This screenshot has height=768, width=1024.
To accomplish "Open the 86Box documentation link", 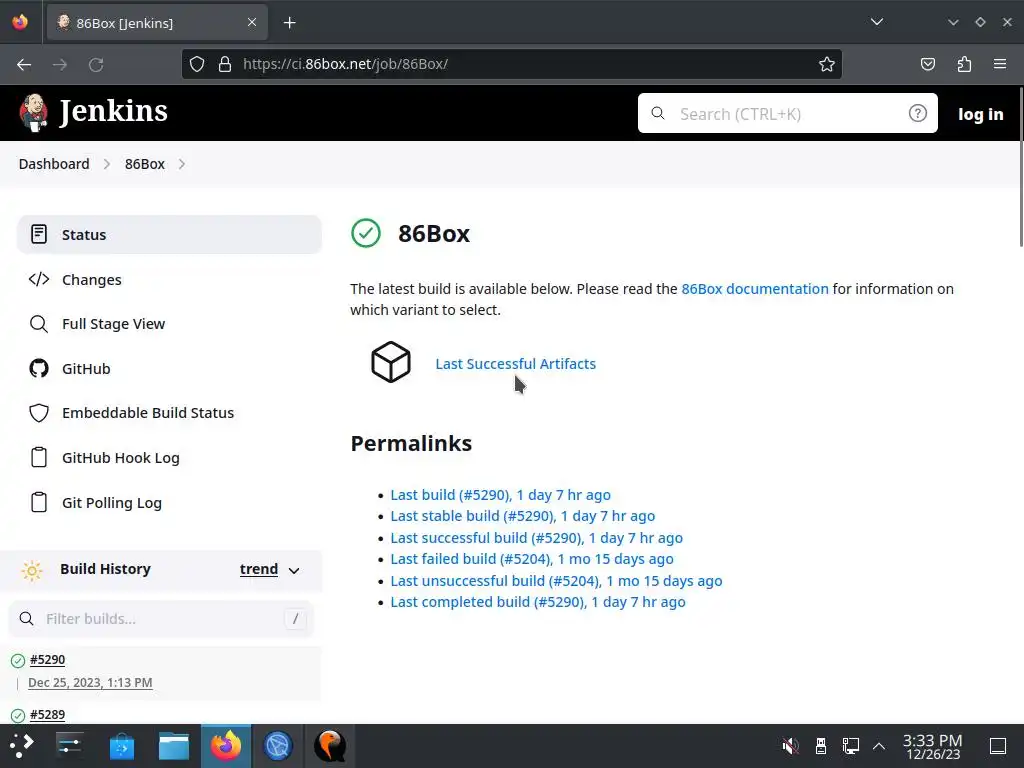I will coord(754,289).
